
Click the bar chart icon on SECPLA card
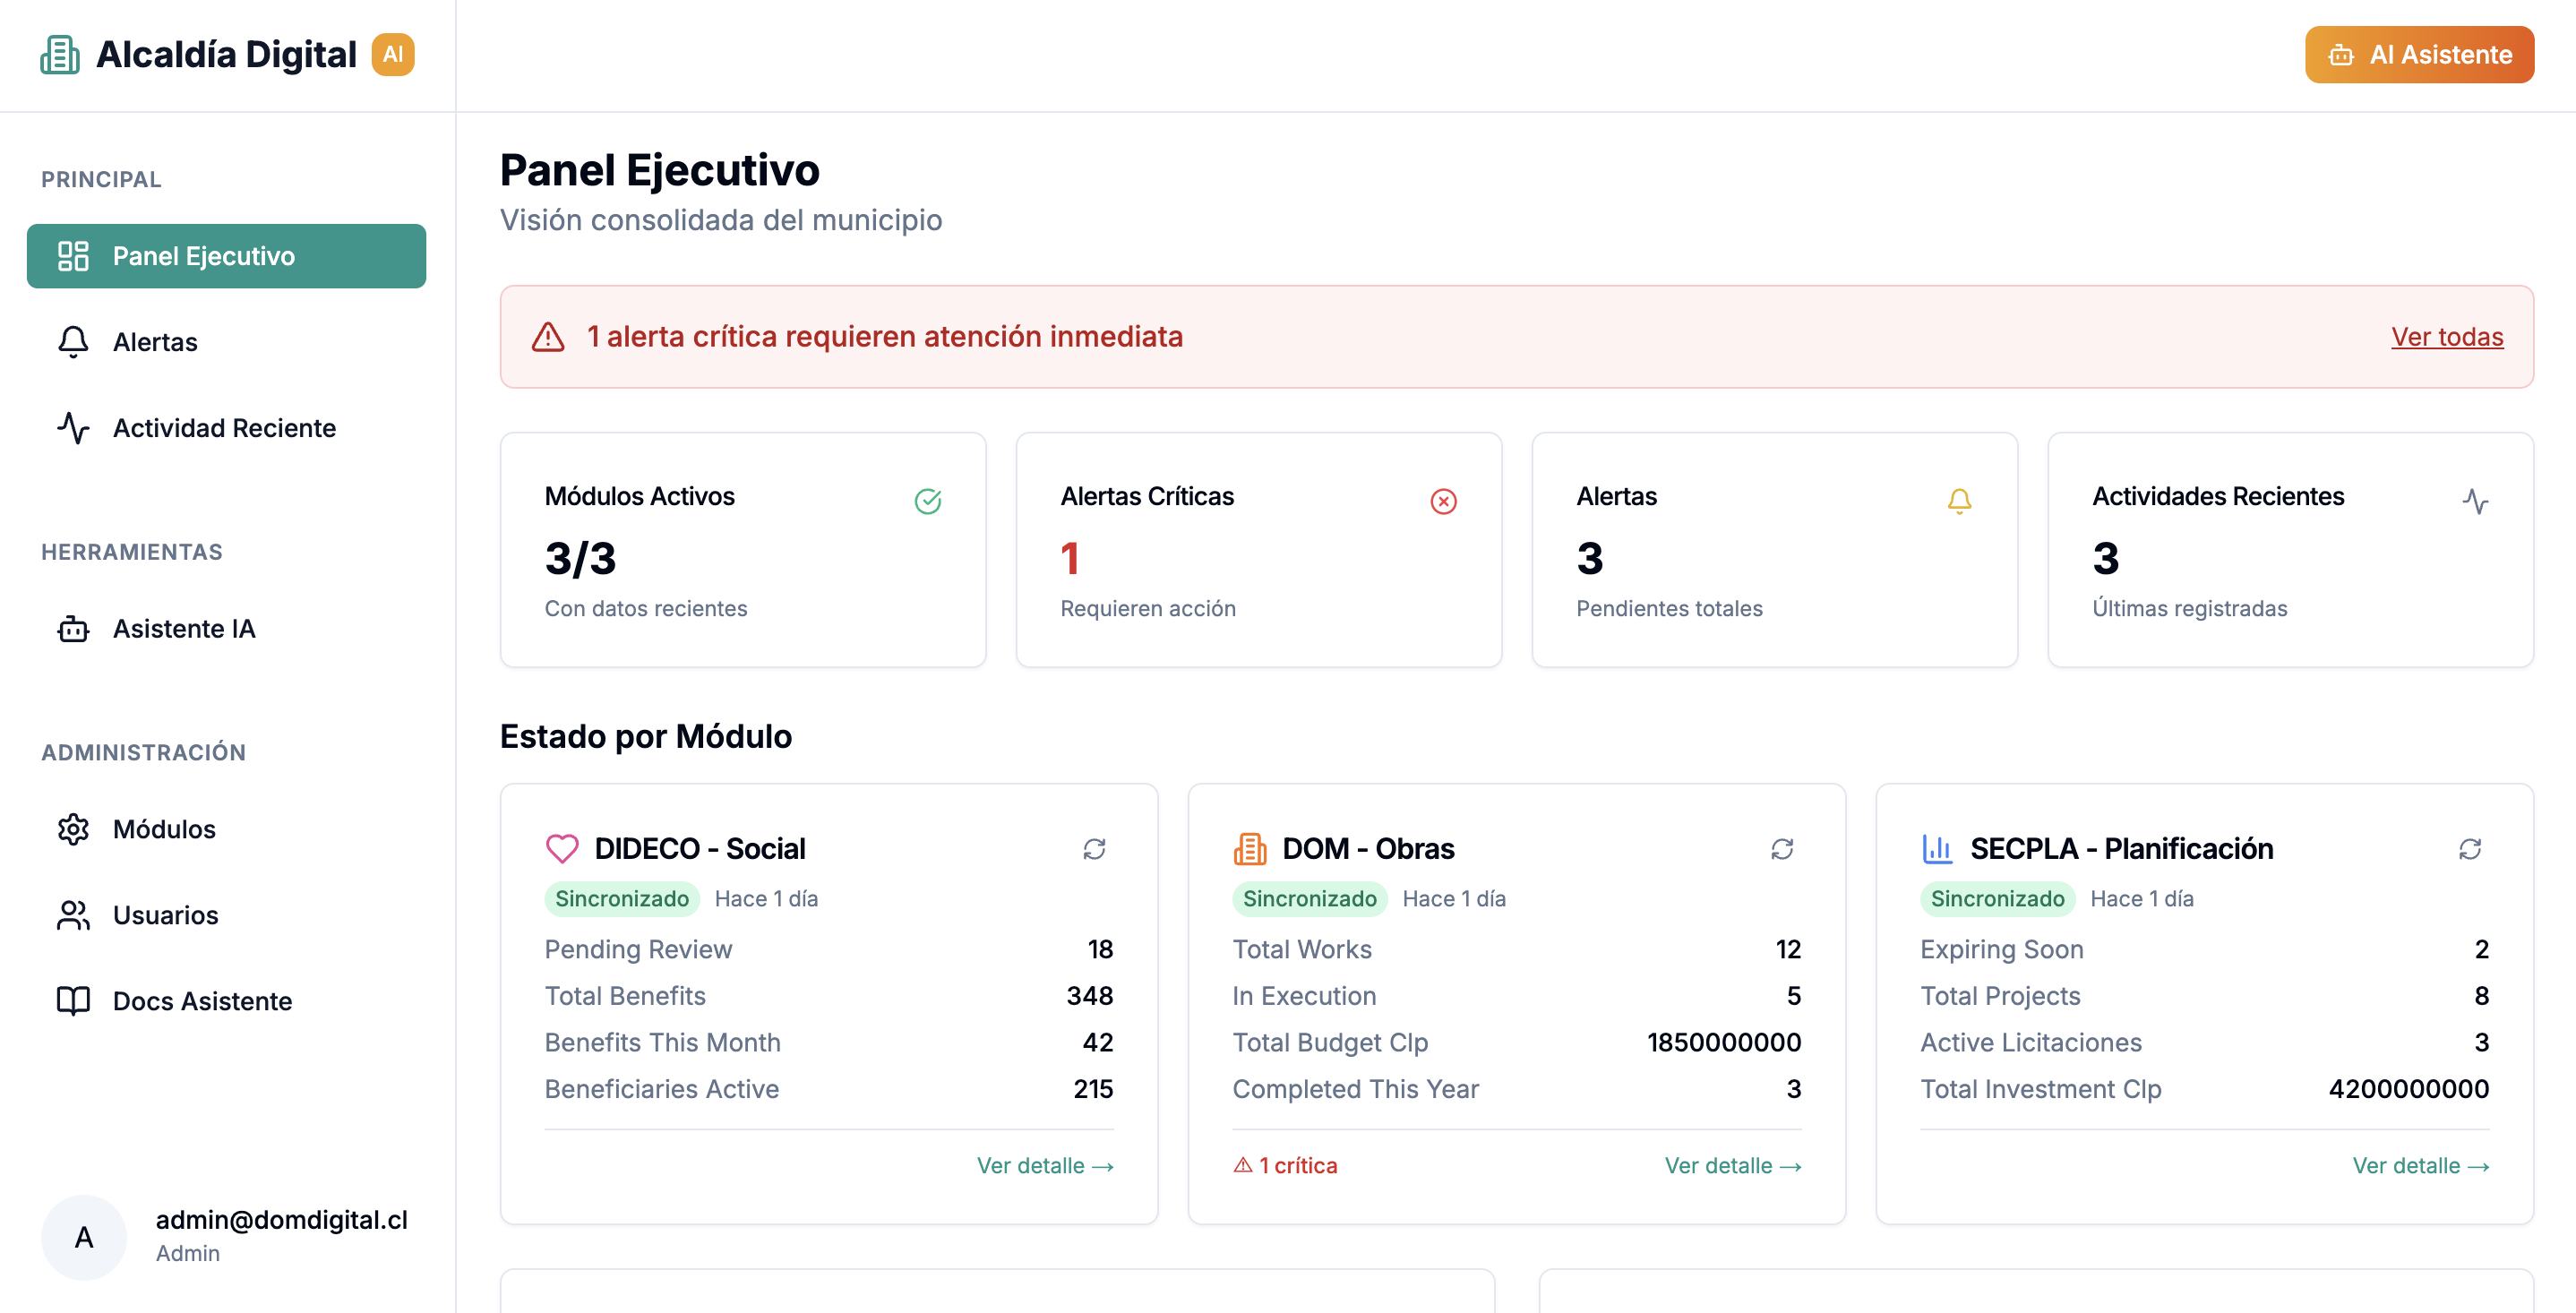[1938, 849]
